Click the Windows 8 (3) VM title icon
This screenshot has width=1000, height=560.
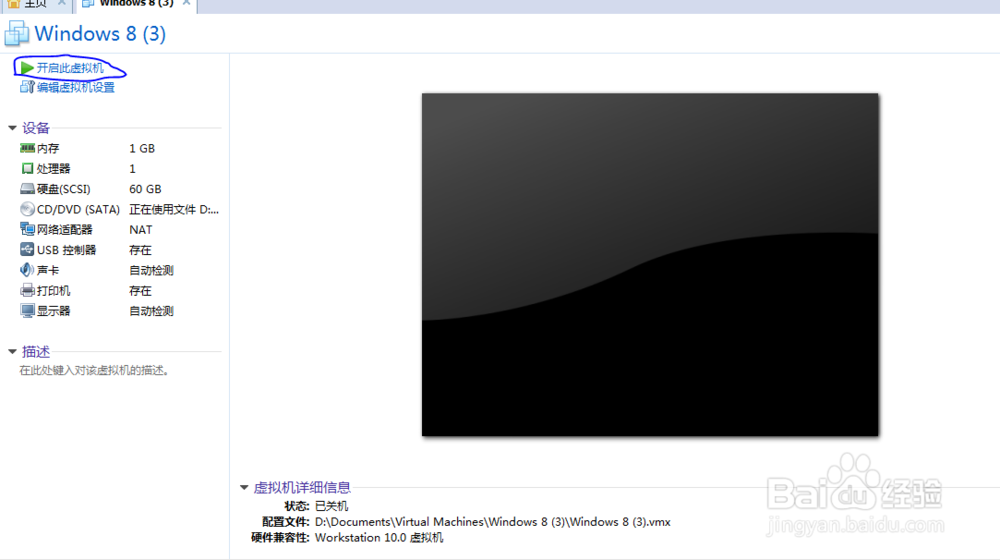17,33
